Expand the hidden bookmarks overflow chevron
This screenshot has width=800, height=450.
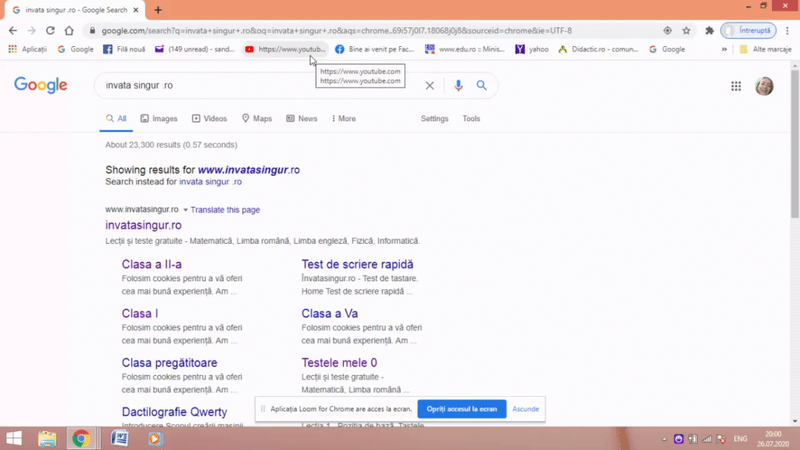pyautogui.click(x=724, y=49)
